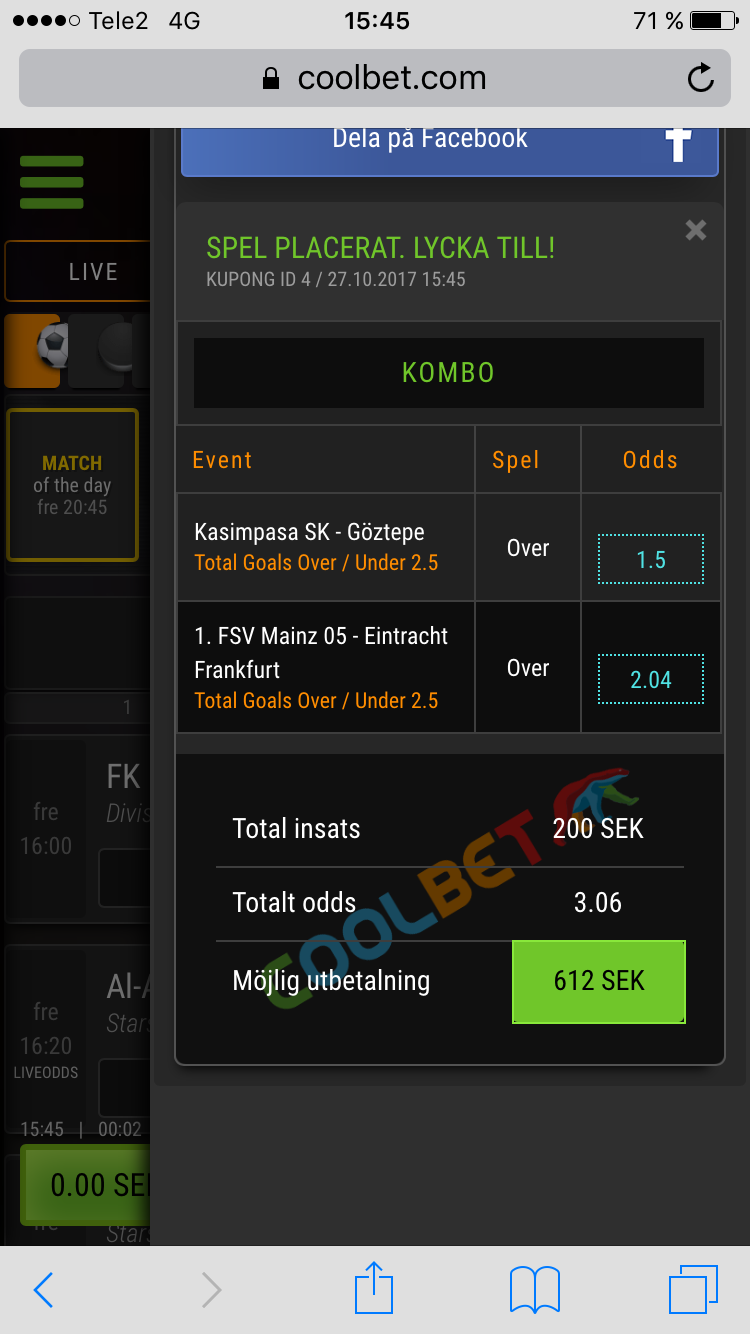Image resolution: width=750 pixels, height=1334 pixels.
Task: Close the bet confirmation with X
Action: coord(696,230)
